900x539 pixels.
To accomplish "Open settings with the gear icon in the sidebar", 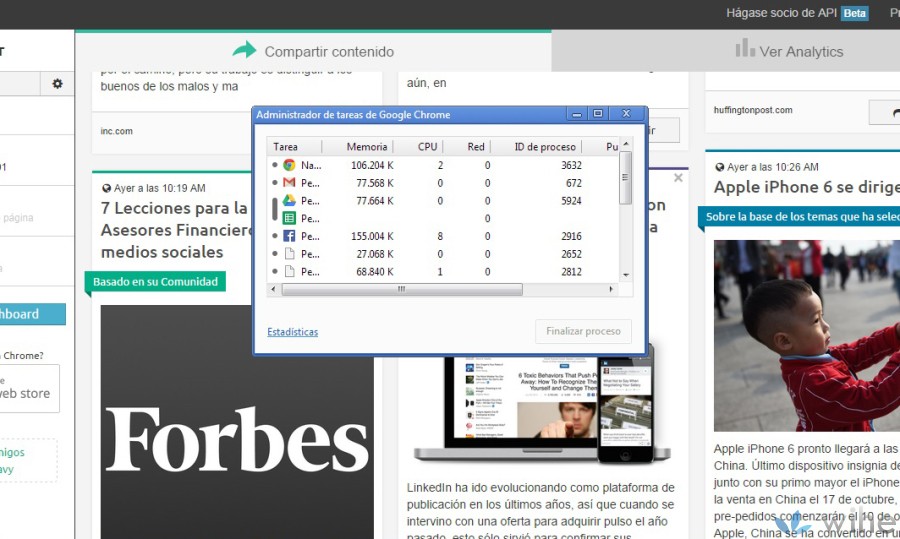I will pos(57,84).
